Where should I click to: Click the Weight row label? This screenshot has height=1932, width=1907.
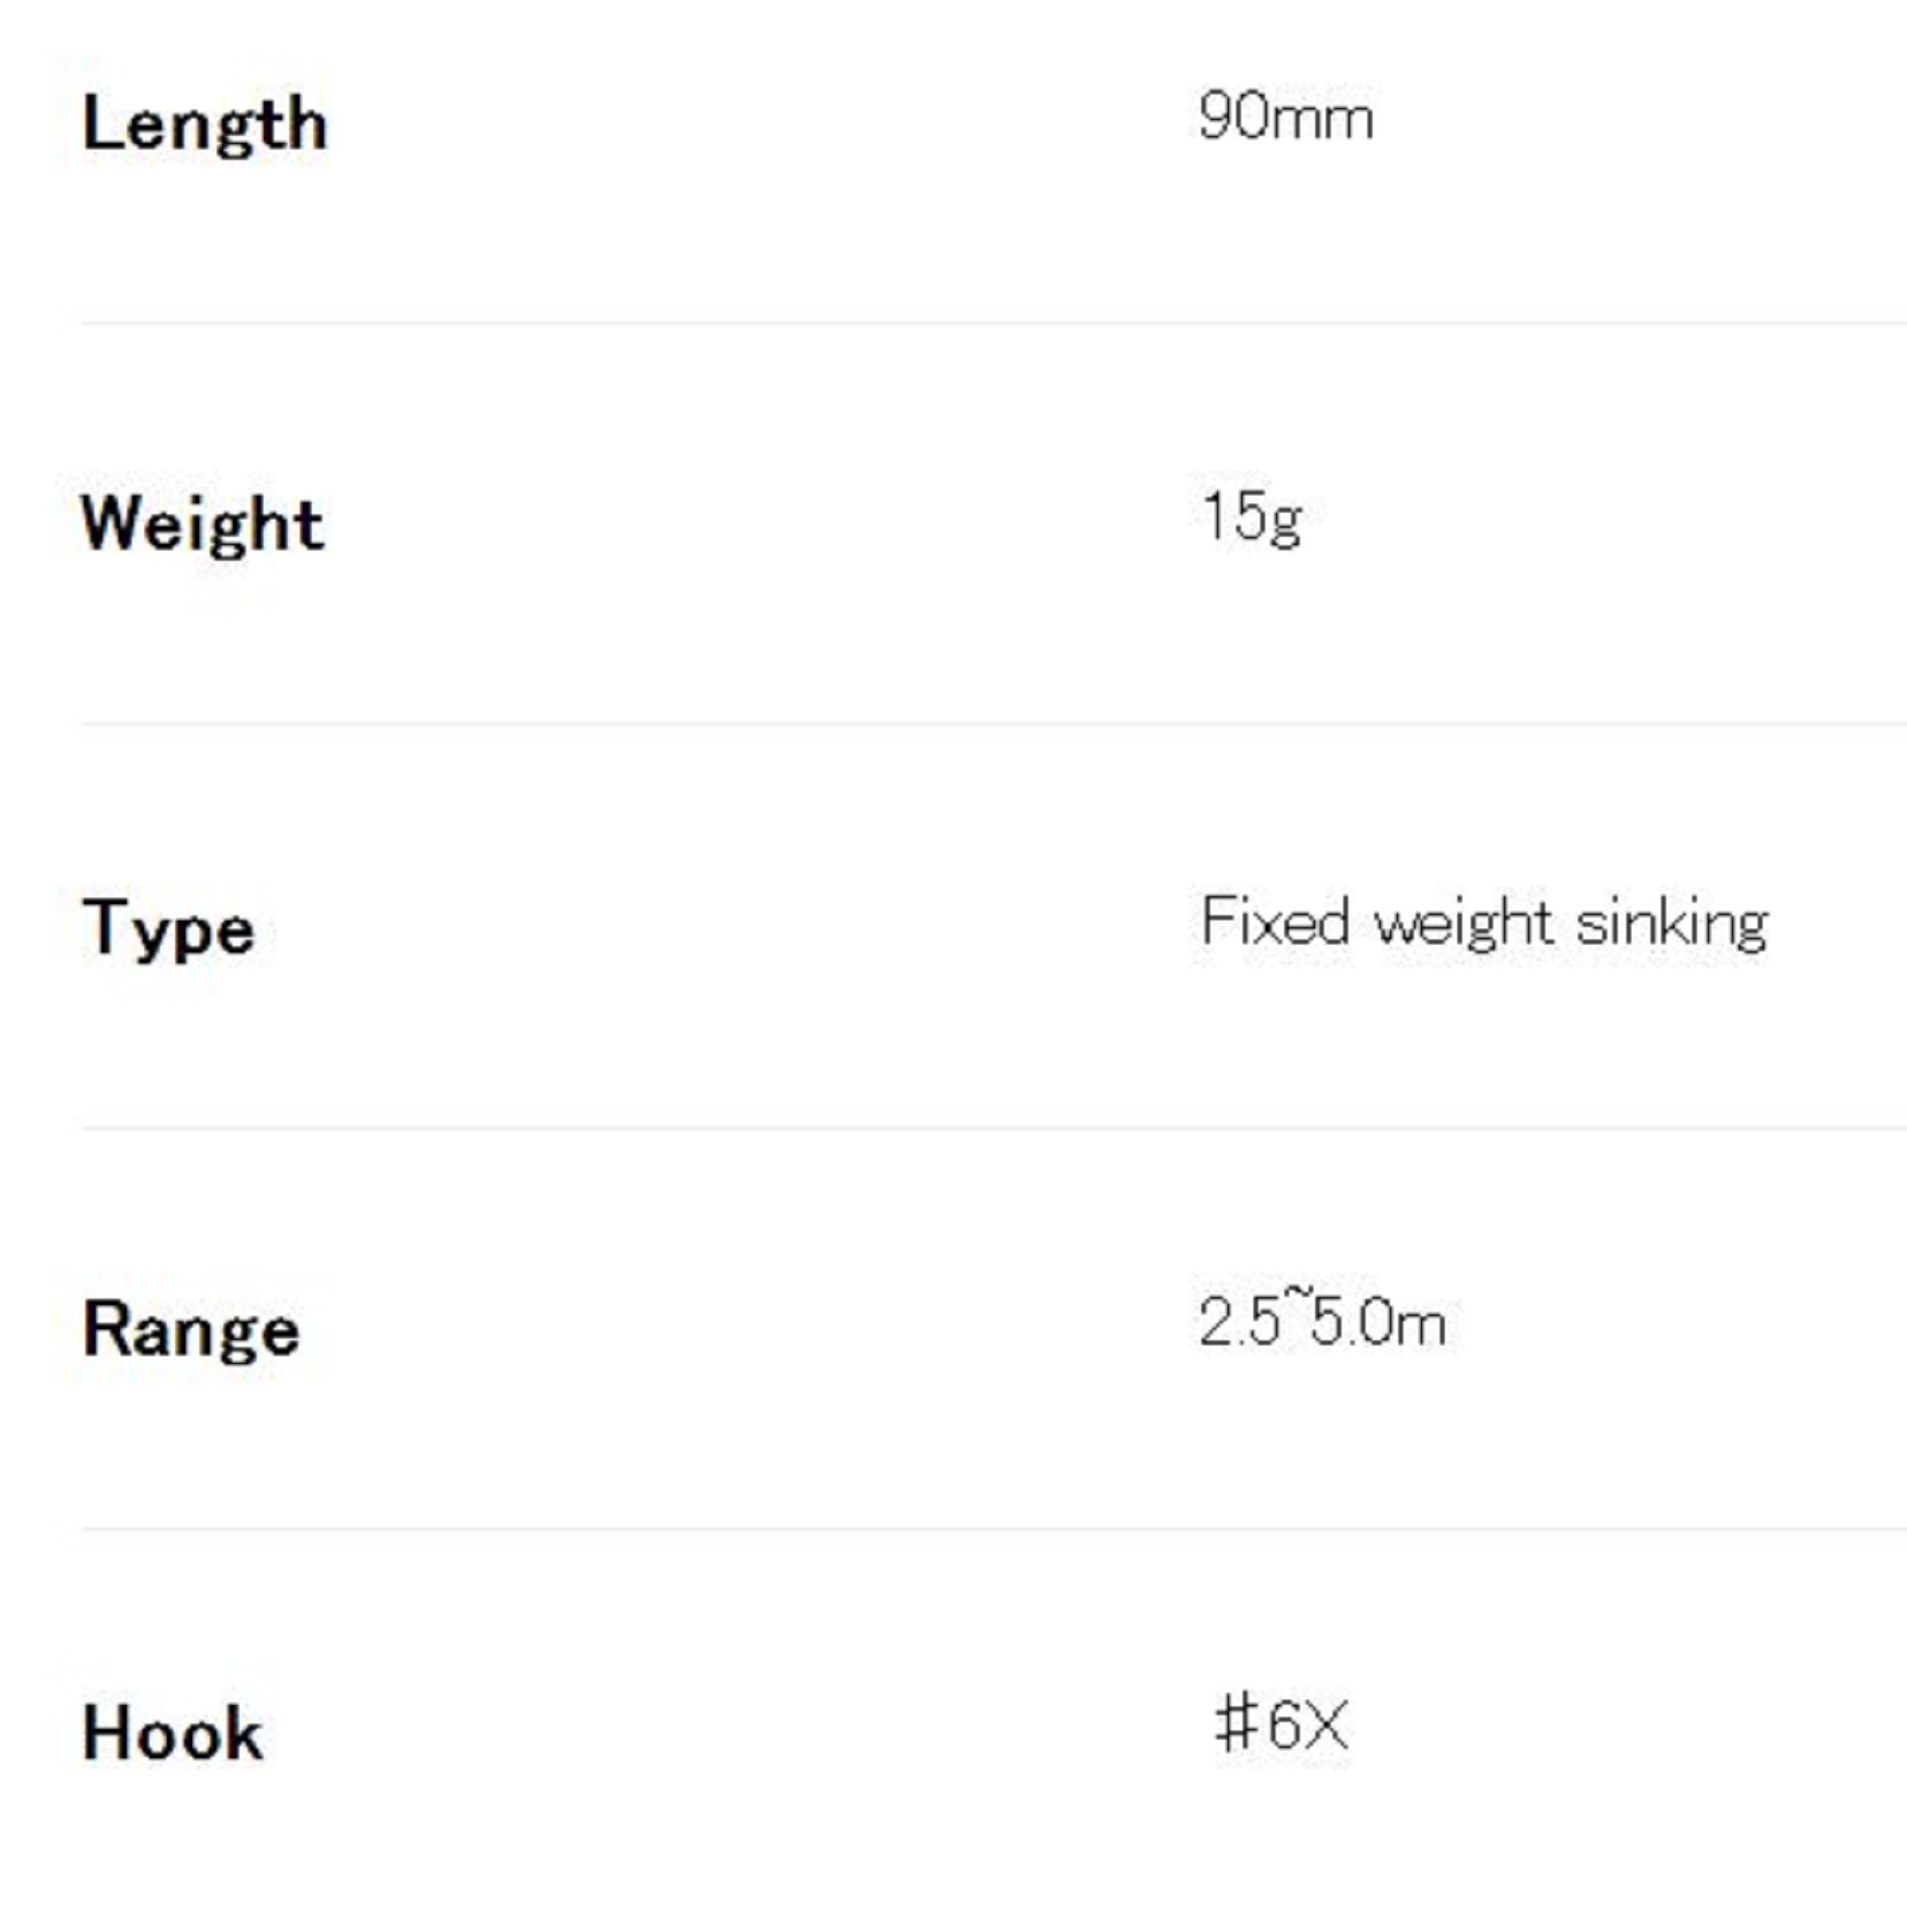pos(203,524)
